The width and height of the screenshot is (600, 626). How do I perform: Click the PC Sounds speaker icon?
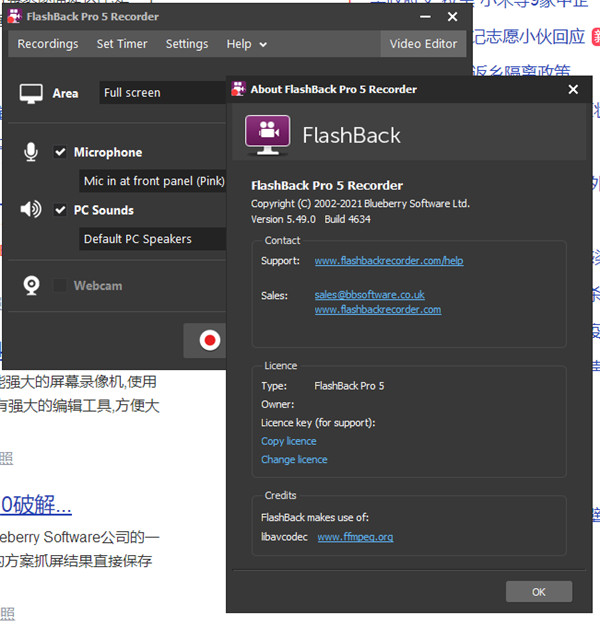click(x=31, y=209)
